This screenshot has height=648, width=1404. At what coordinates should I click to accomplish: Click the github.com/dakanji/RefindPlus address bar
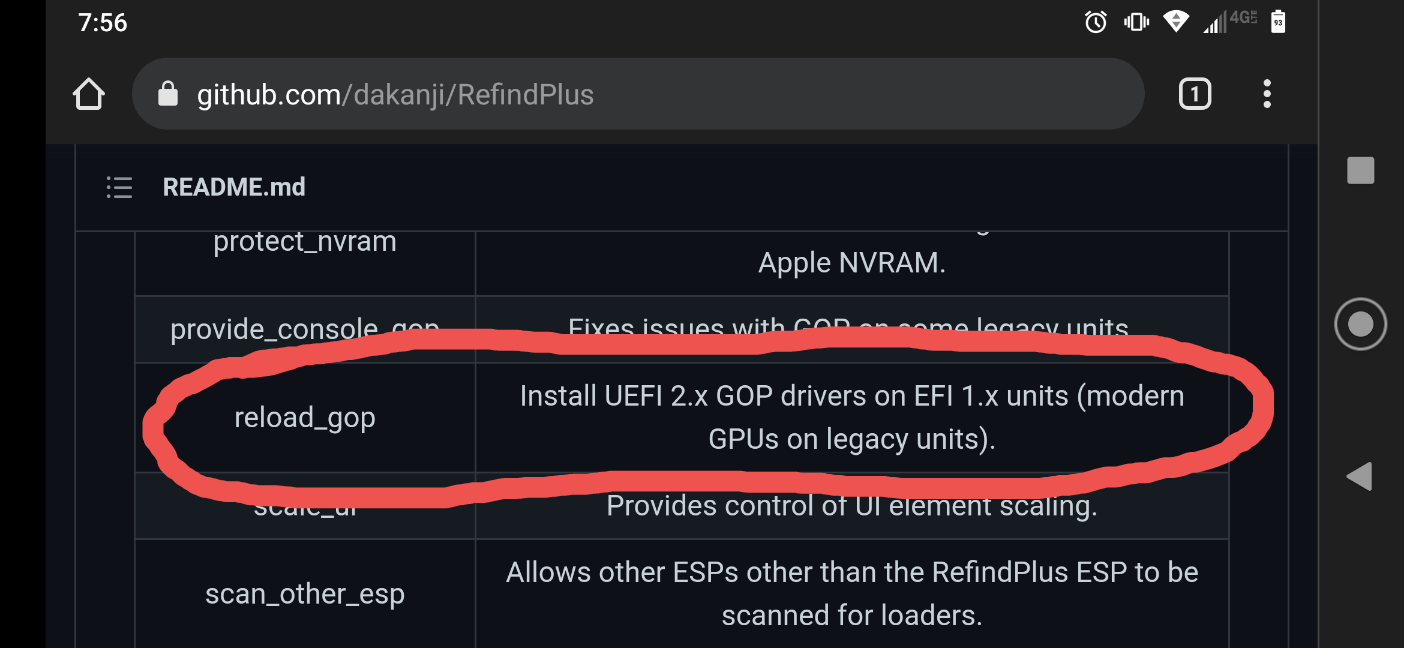tap(638, 94)
